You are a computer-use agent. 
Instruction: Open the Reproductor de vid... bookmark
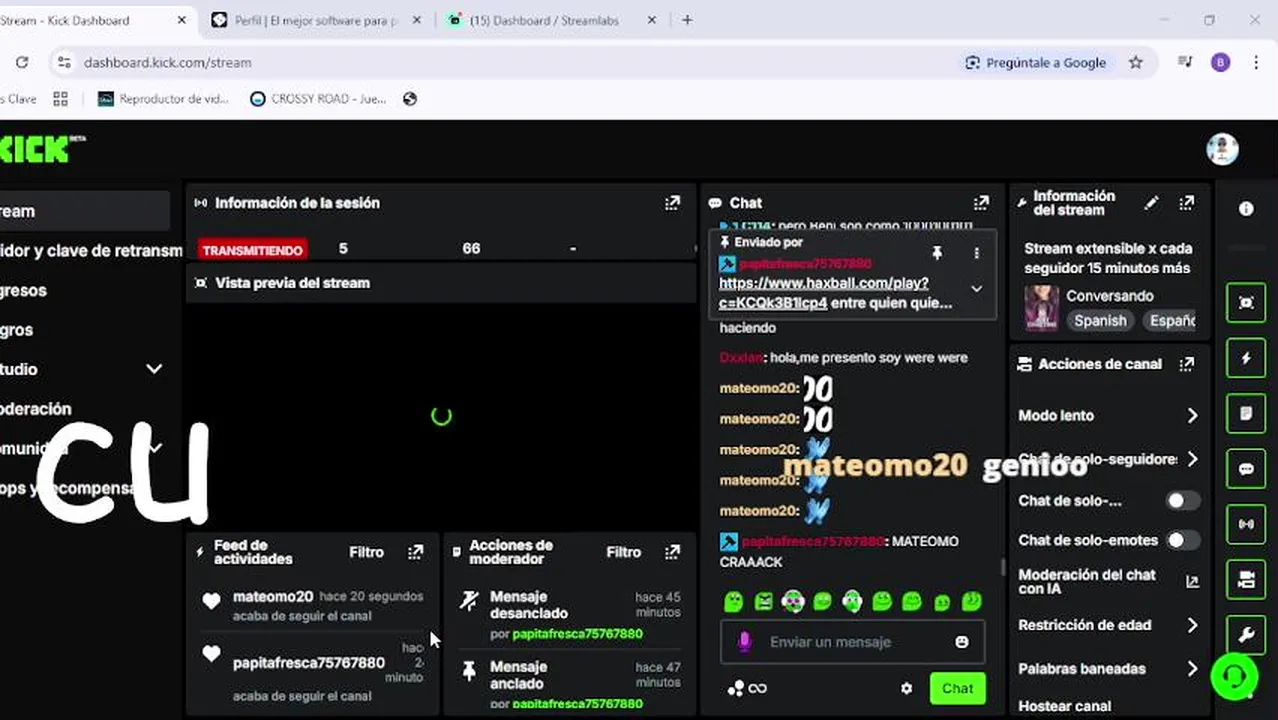click(x=163, y=99)
